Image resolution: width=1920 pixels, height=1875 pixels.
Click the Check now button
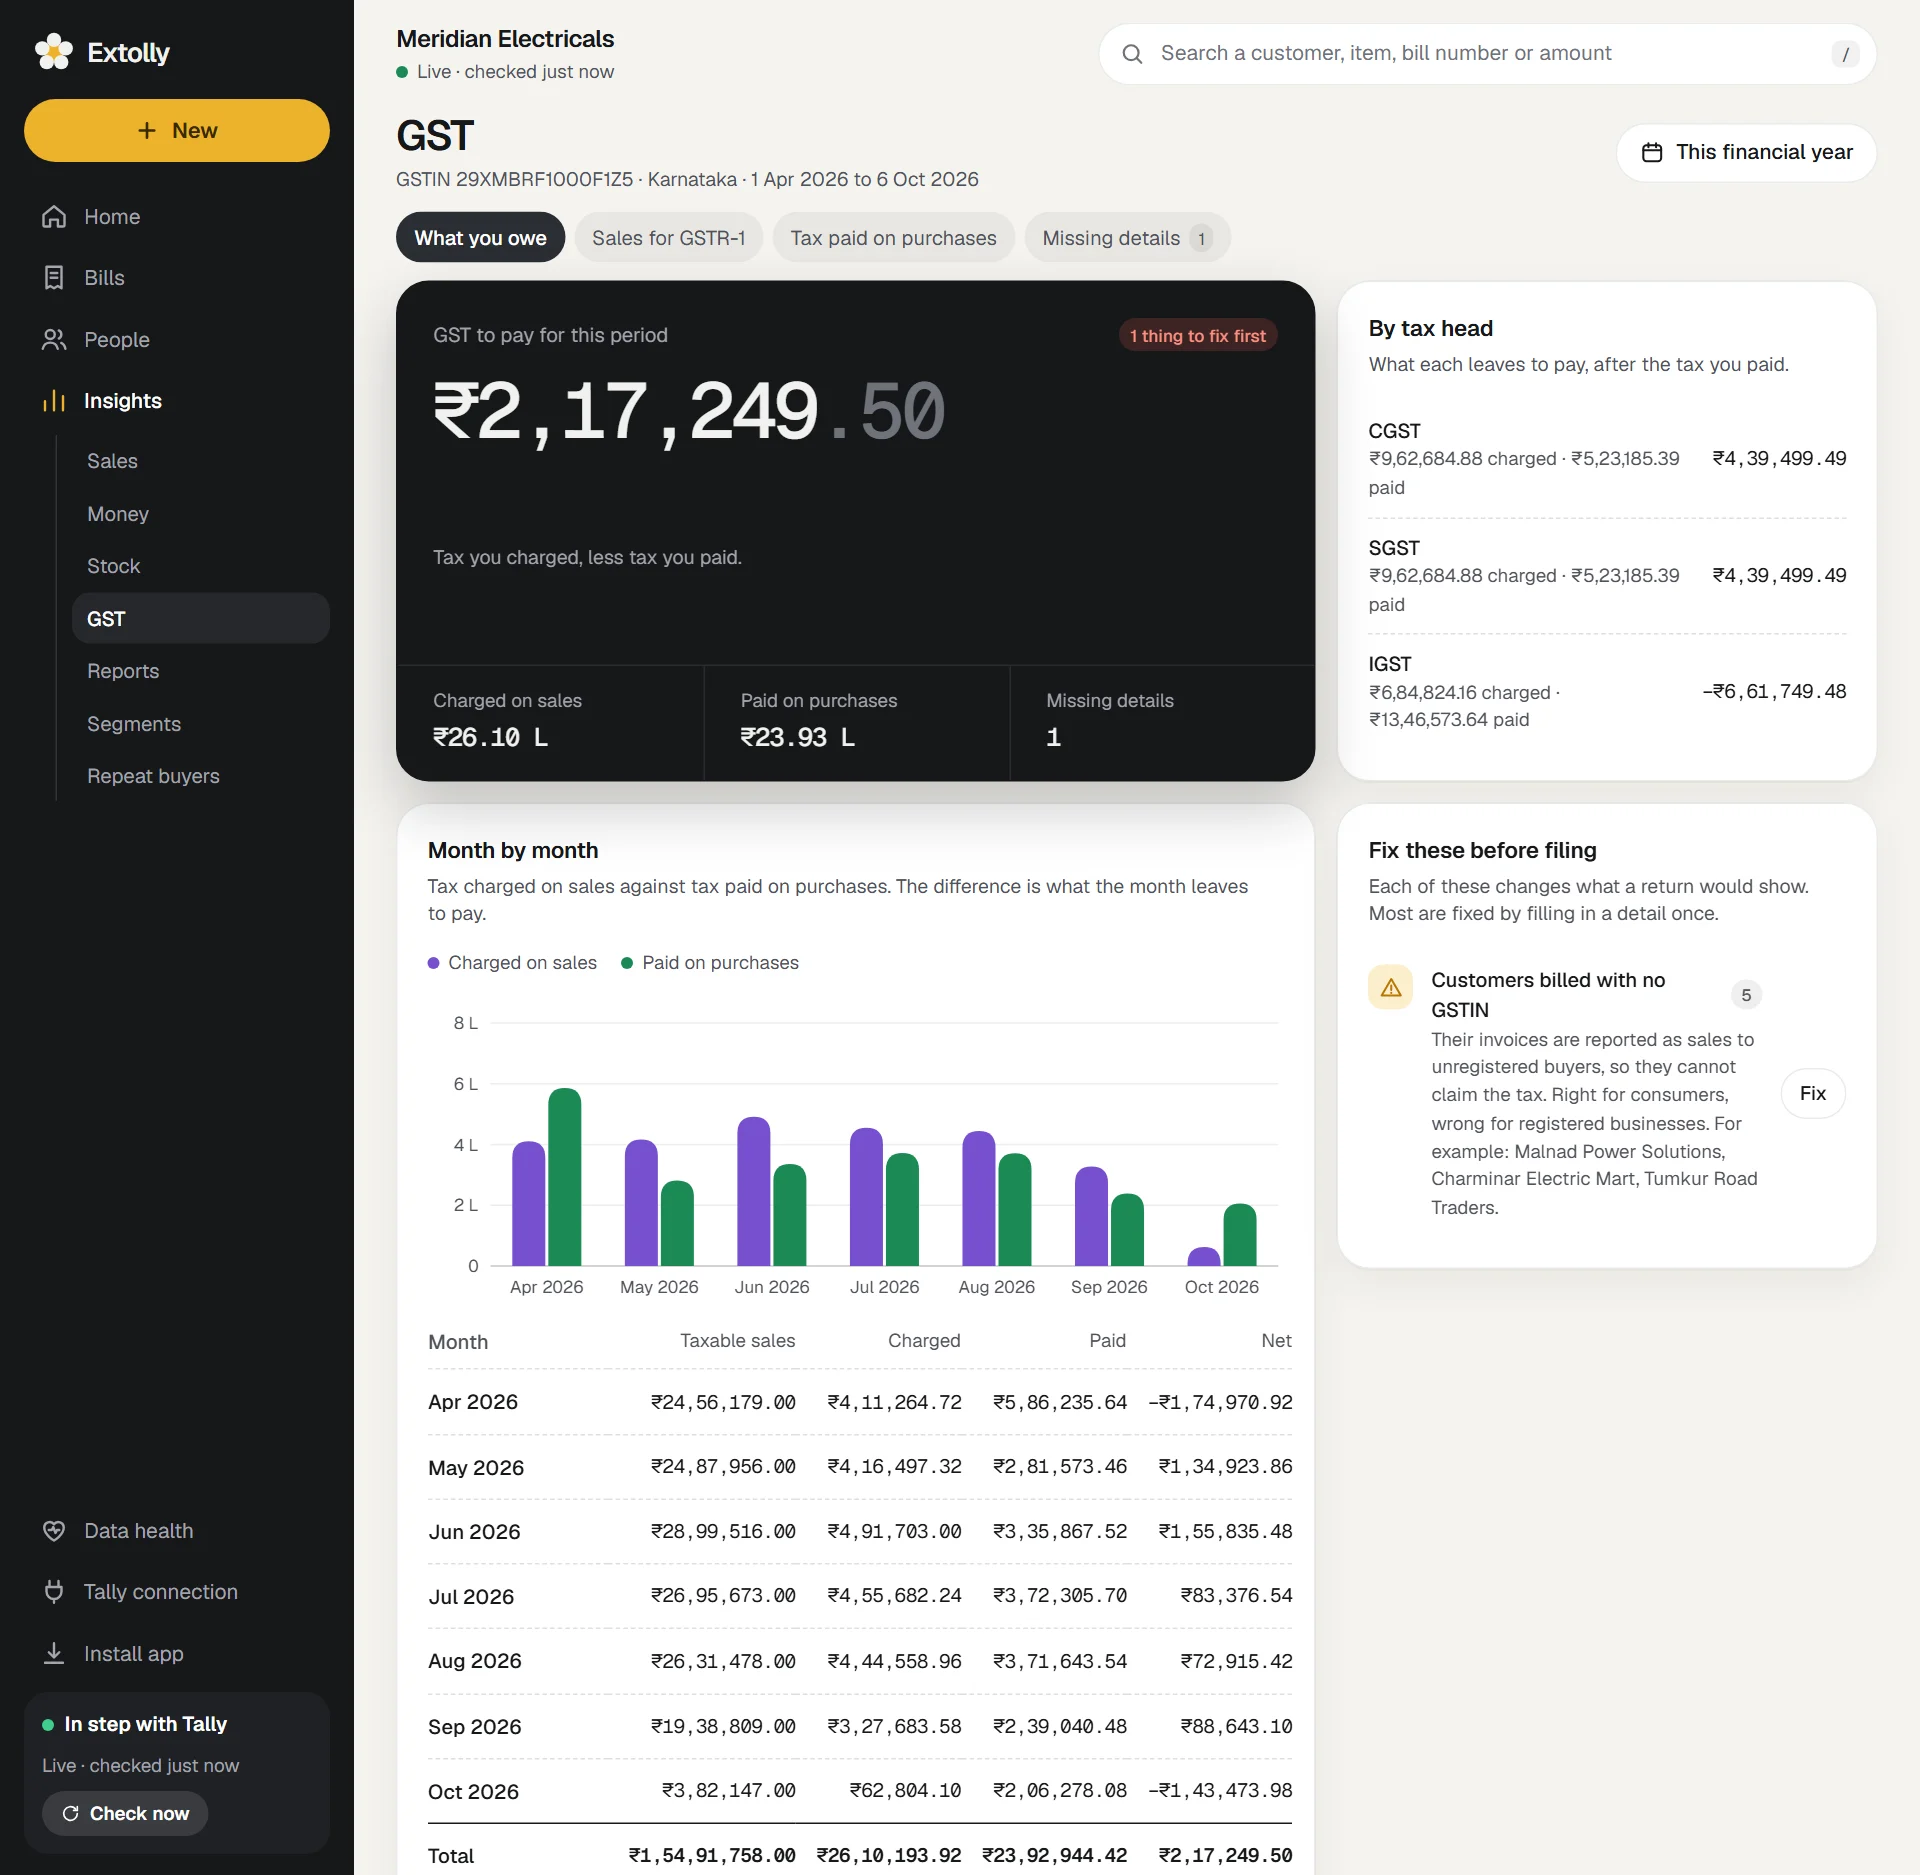pyautogui.click(x=125, y=1814)
